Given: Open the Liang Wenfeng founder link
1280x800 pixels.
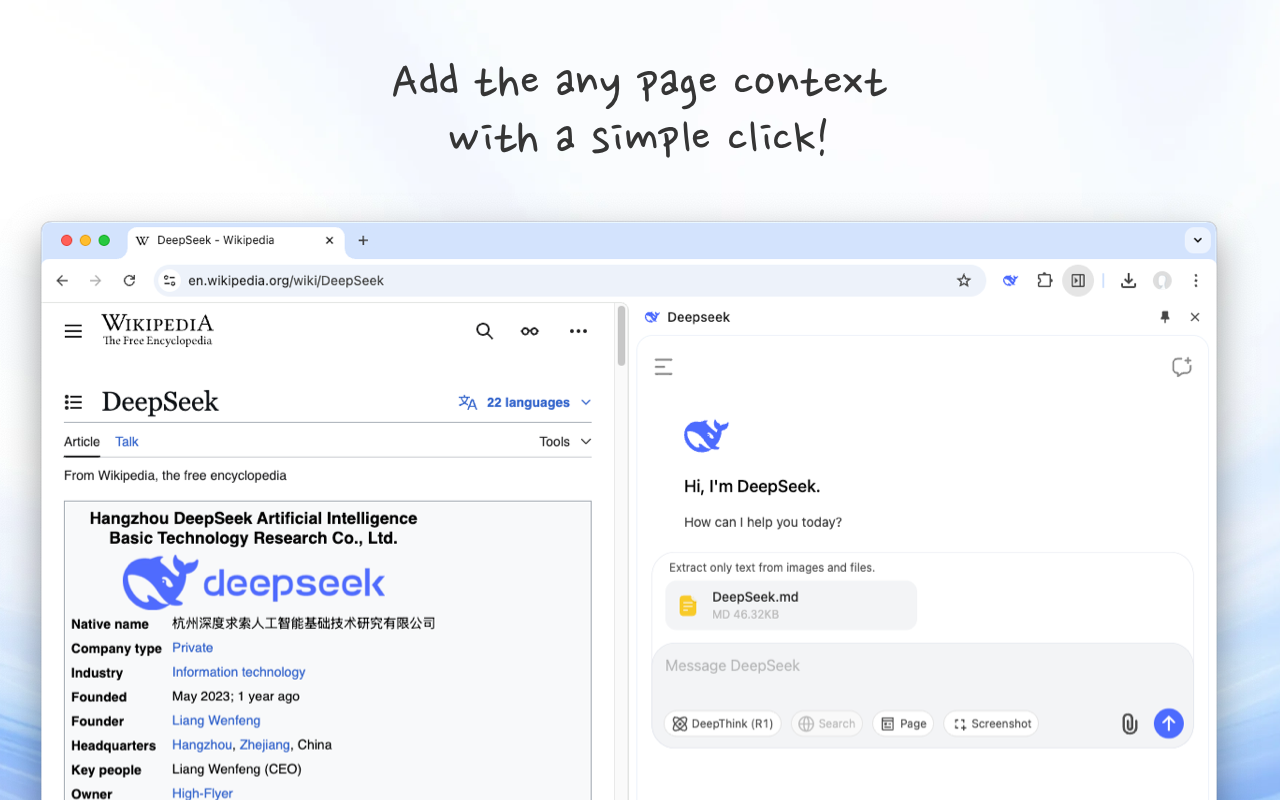Looking at the screenshot, I should (x=216, y=720).
